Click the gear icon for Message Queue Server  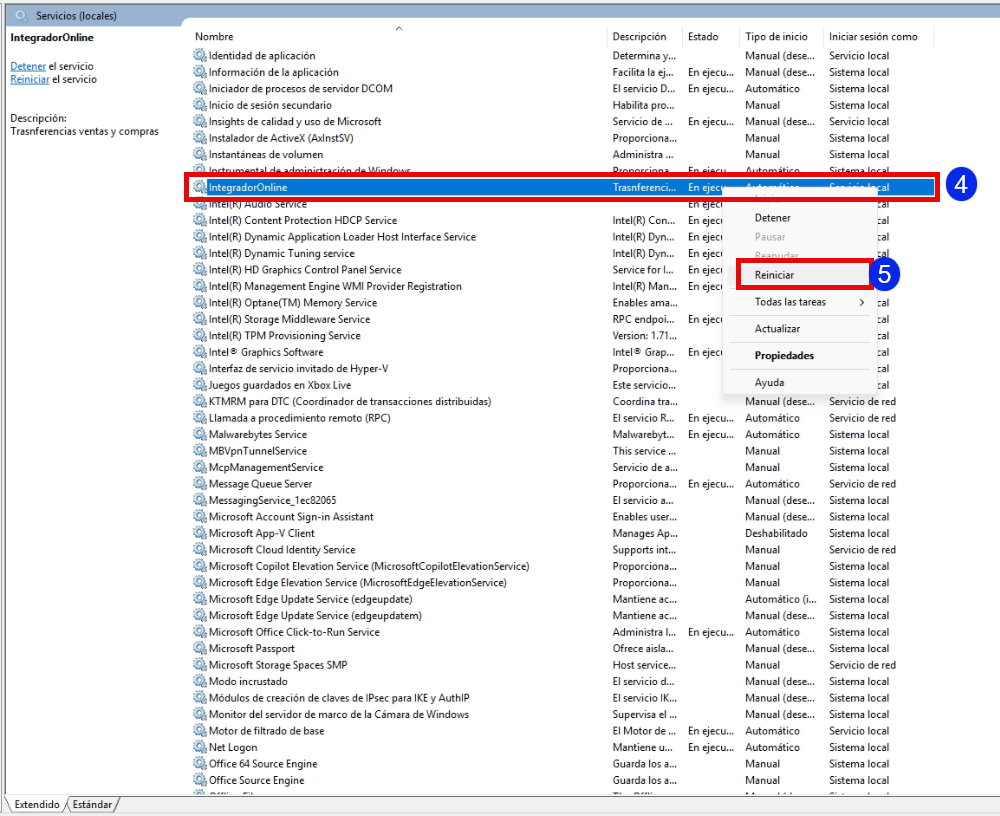pos(200,484)
